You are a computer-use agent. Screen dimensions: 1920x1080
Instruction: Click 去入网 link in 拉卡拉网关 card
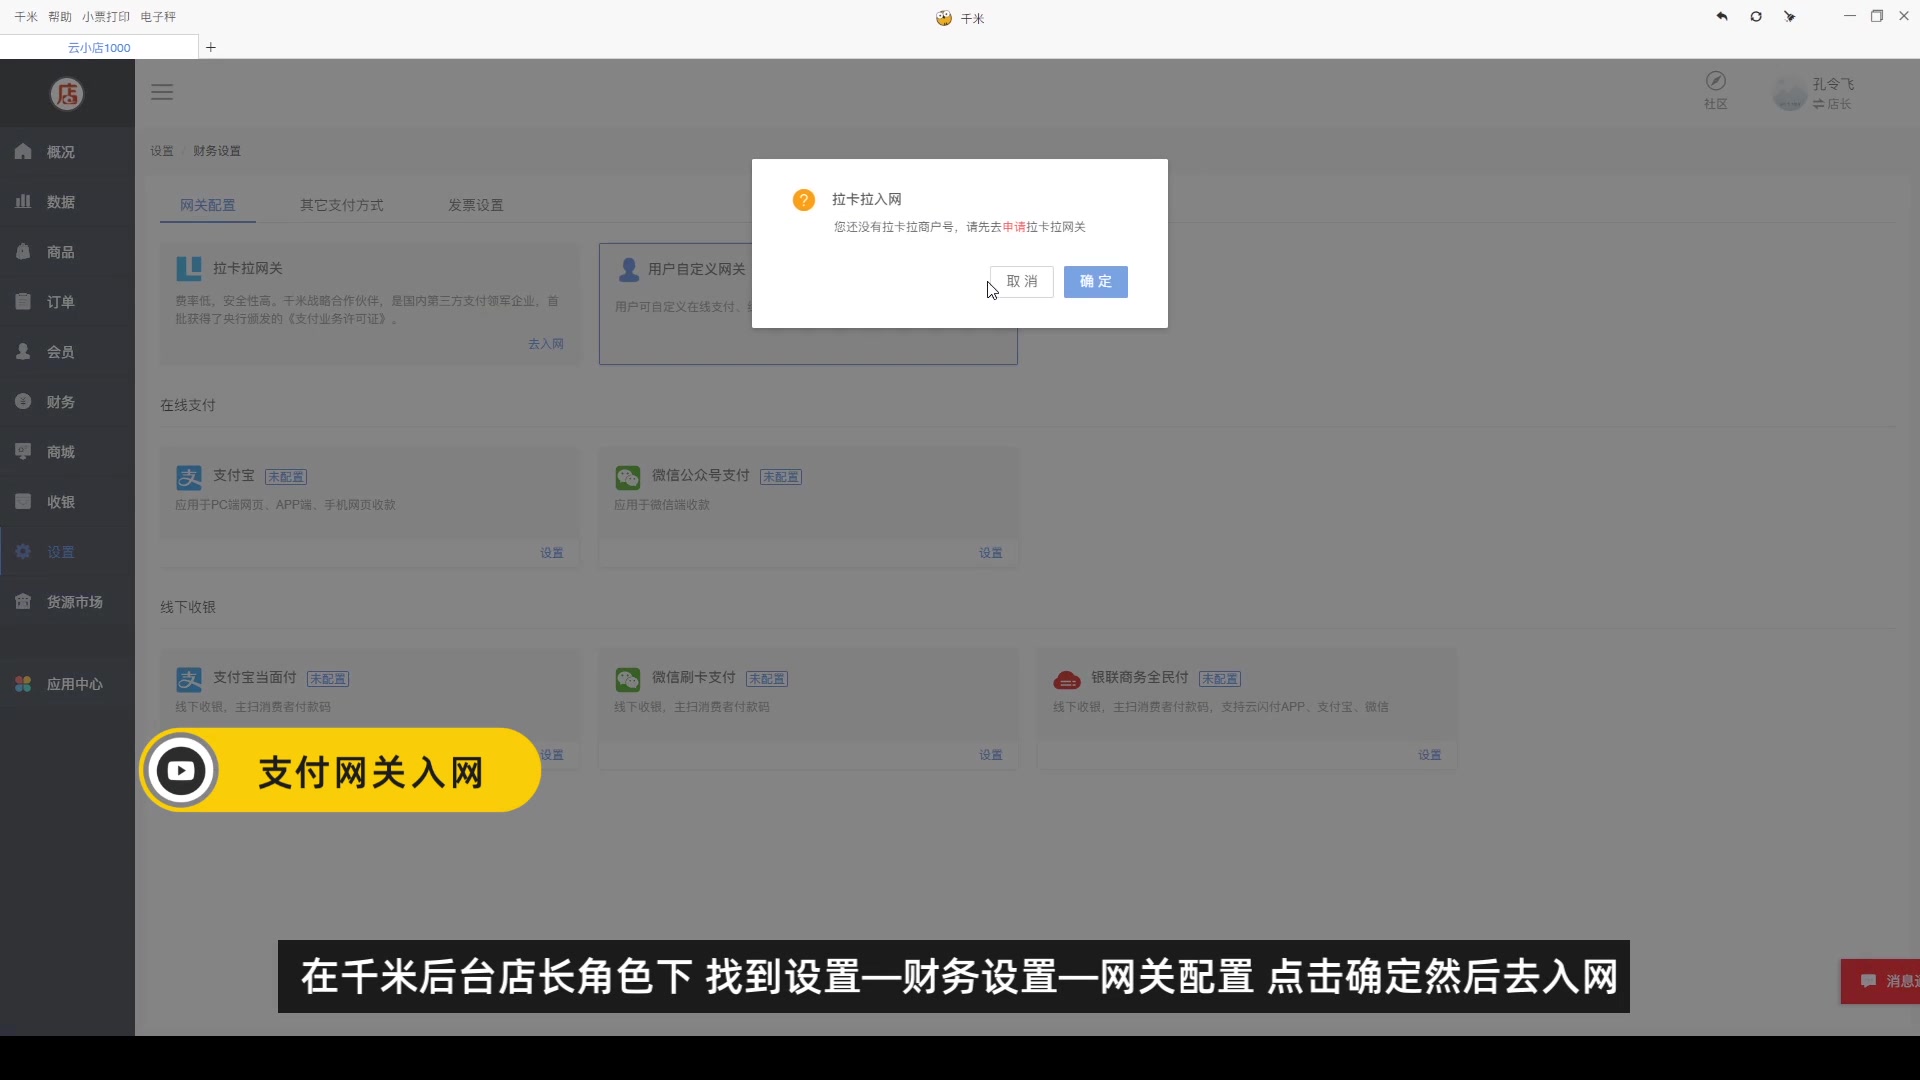pos(546,344)
